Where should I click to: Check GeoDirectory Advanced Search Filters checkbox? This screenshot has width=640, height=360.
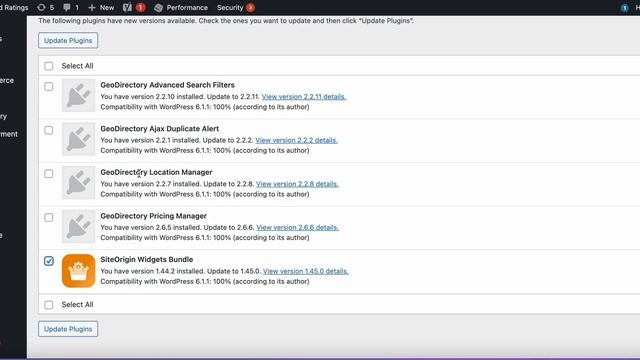click(49, 87)
